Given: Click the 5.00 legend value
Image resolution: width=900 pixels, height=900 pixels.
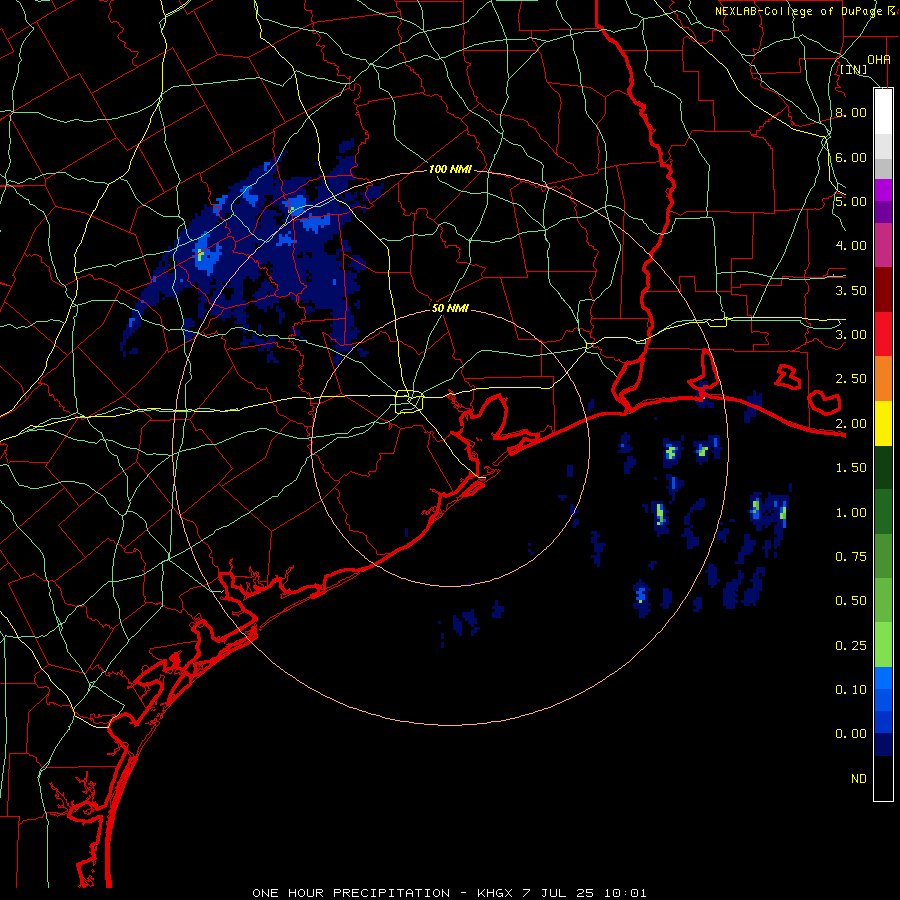Looking at the screenshot, I should (851, 201).
